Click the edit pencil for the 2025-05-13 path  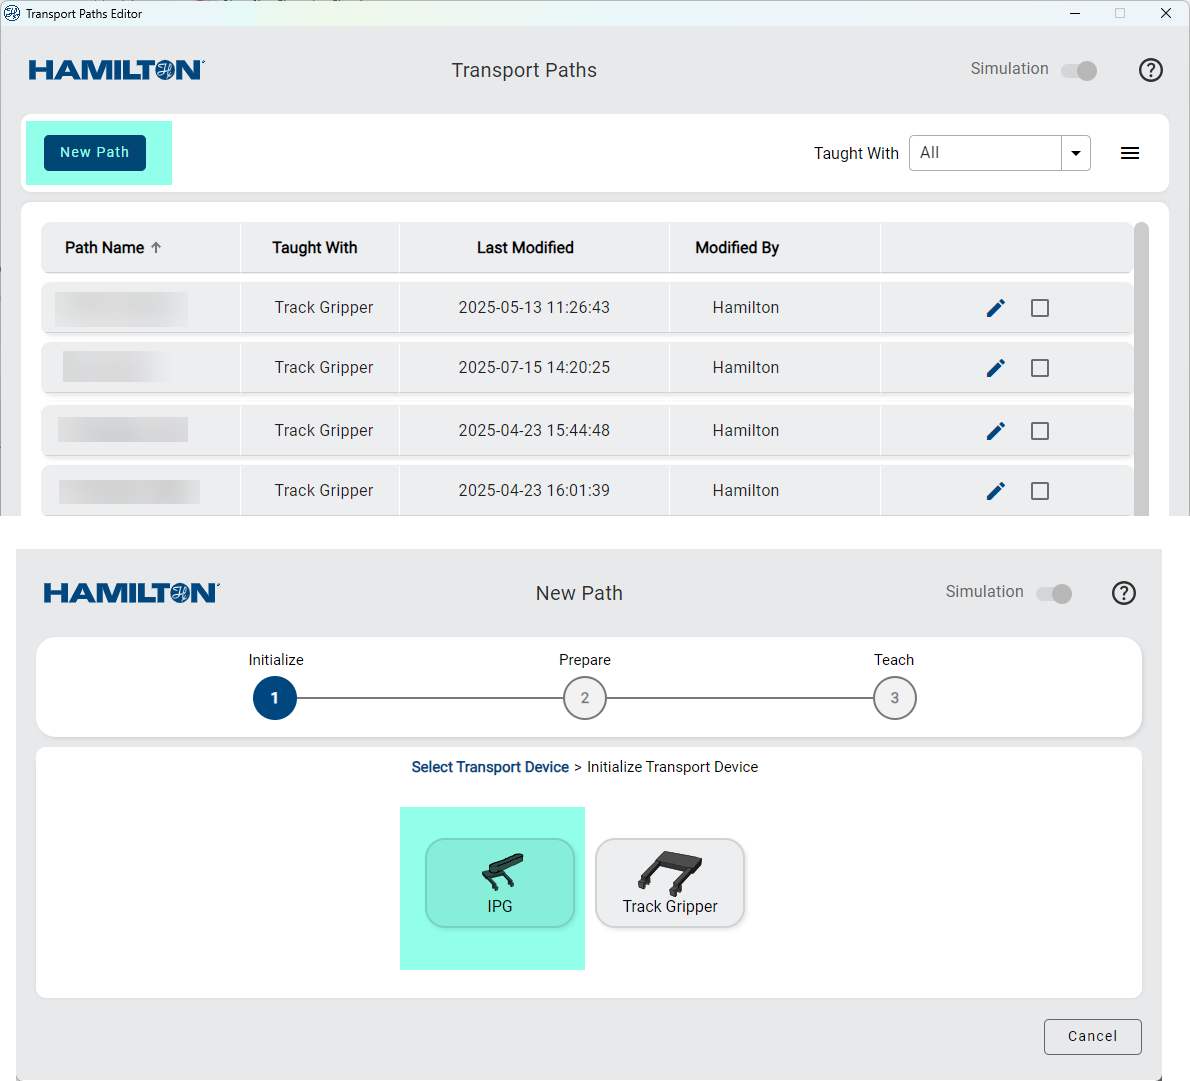995,308
